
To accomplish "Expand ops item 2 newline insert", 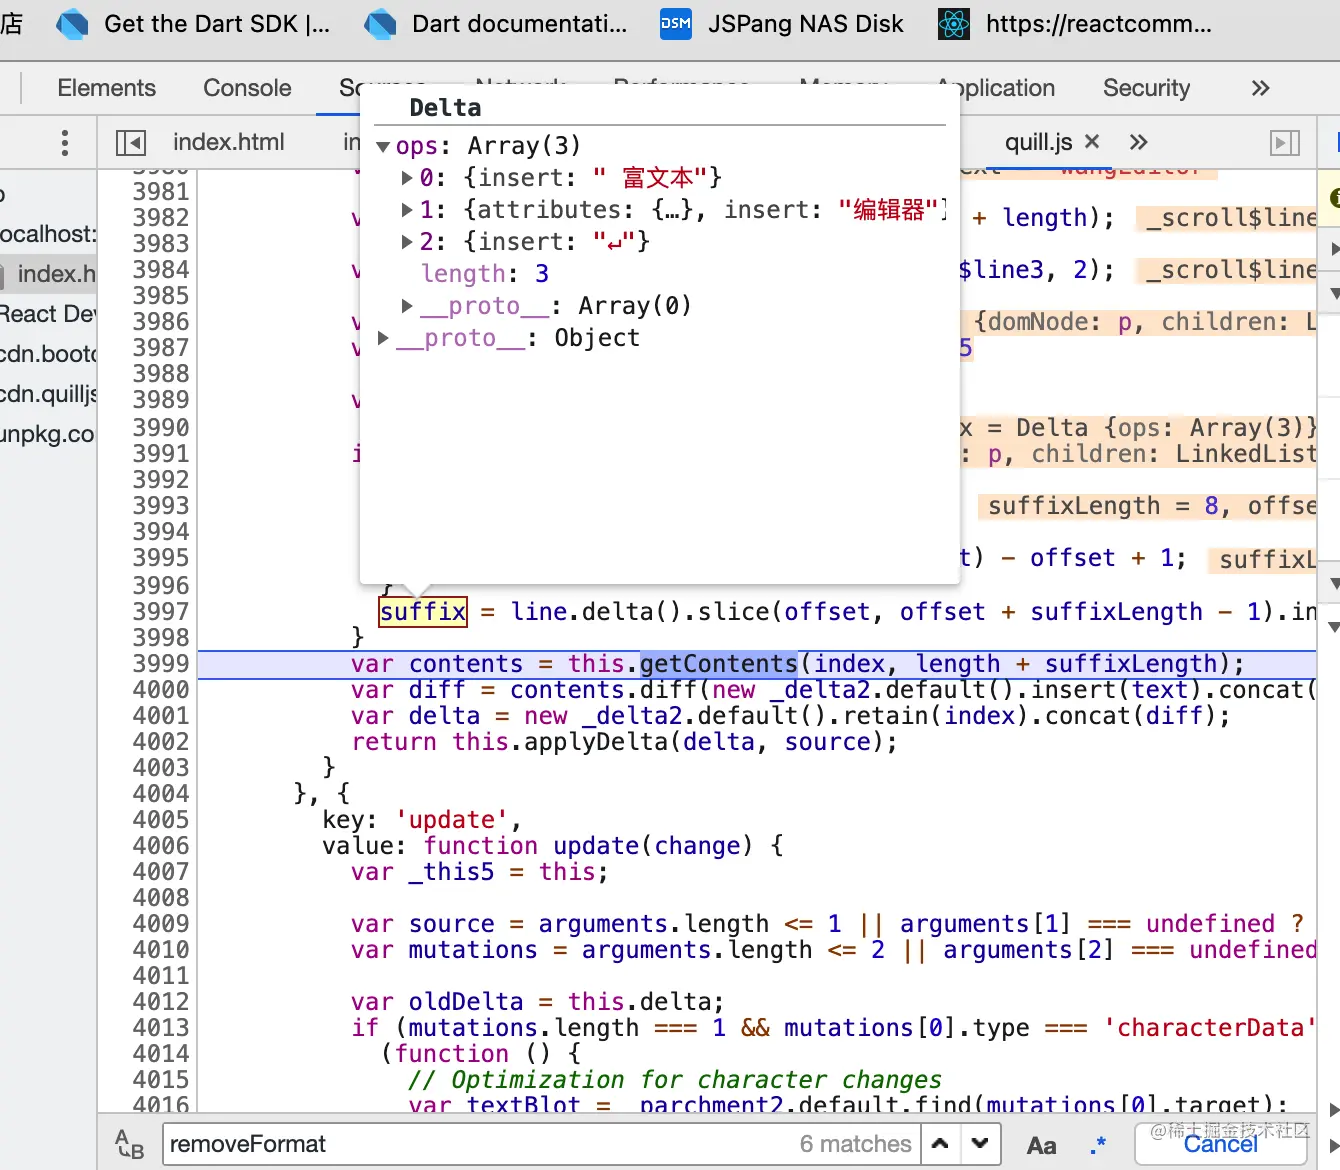I will (407, 242).
